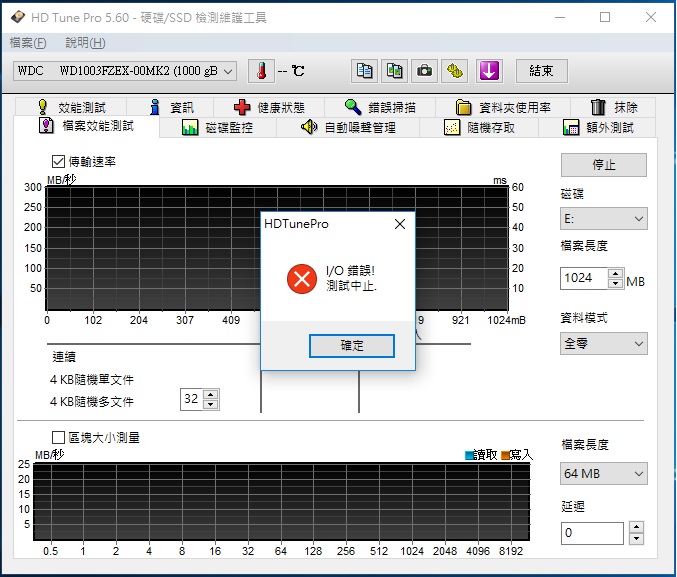Open the 額外測試 extra tests tab
Screen dimensions: 677x577
pyautogui.click(x=598, y=127)
